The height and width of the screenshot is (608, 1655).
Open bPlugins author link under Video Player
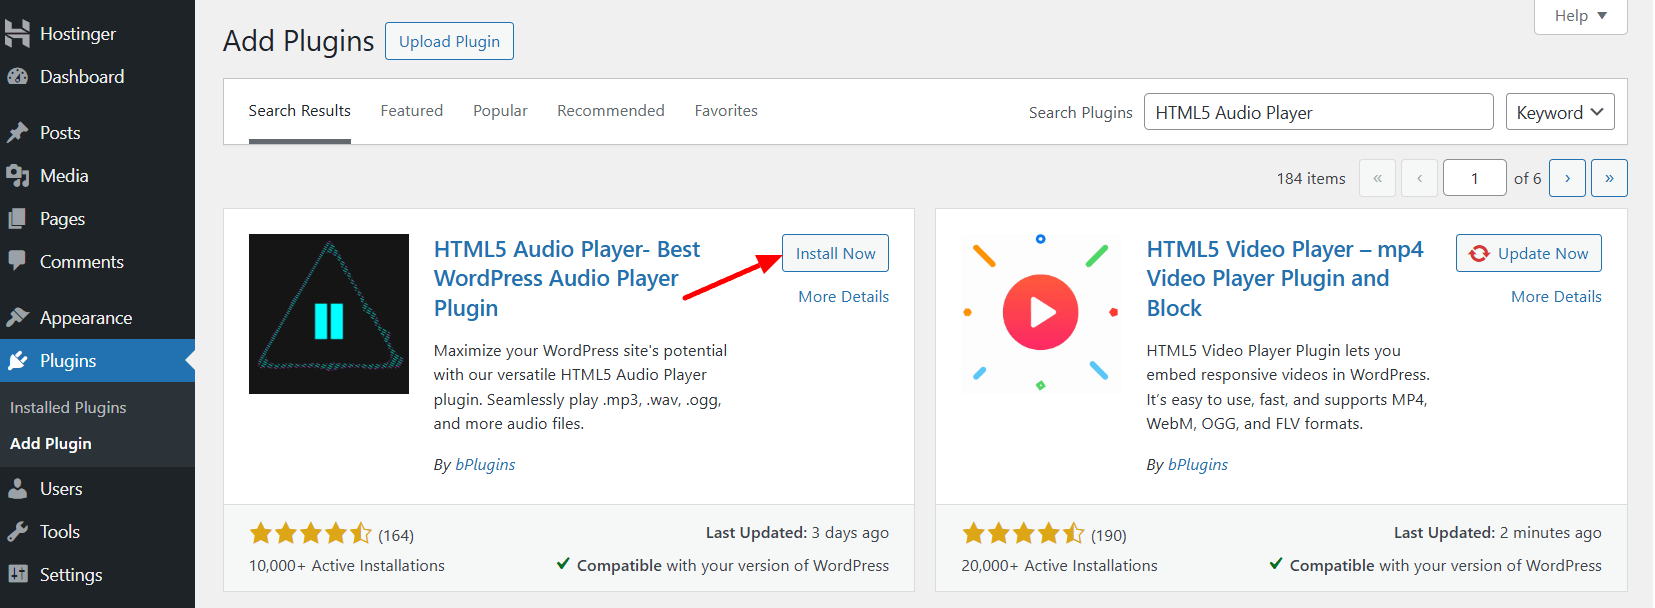(1198, 465)
